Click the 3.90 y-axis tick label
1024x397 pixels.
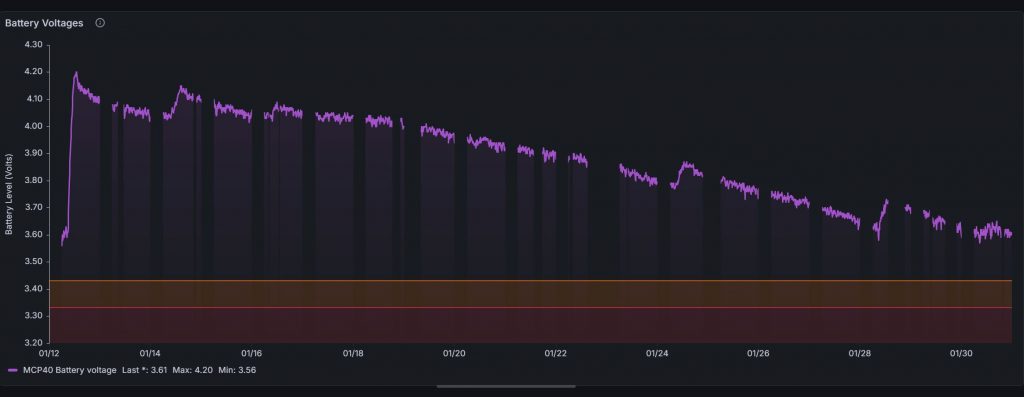(x=33, y=153)
